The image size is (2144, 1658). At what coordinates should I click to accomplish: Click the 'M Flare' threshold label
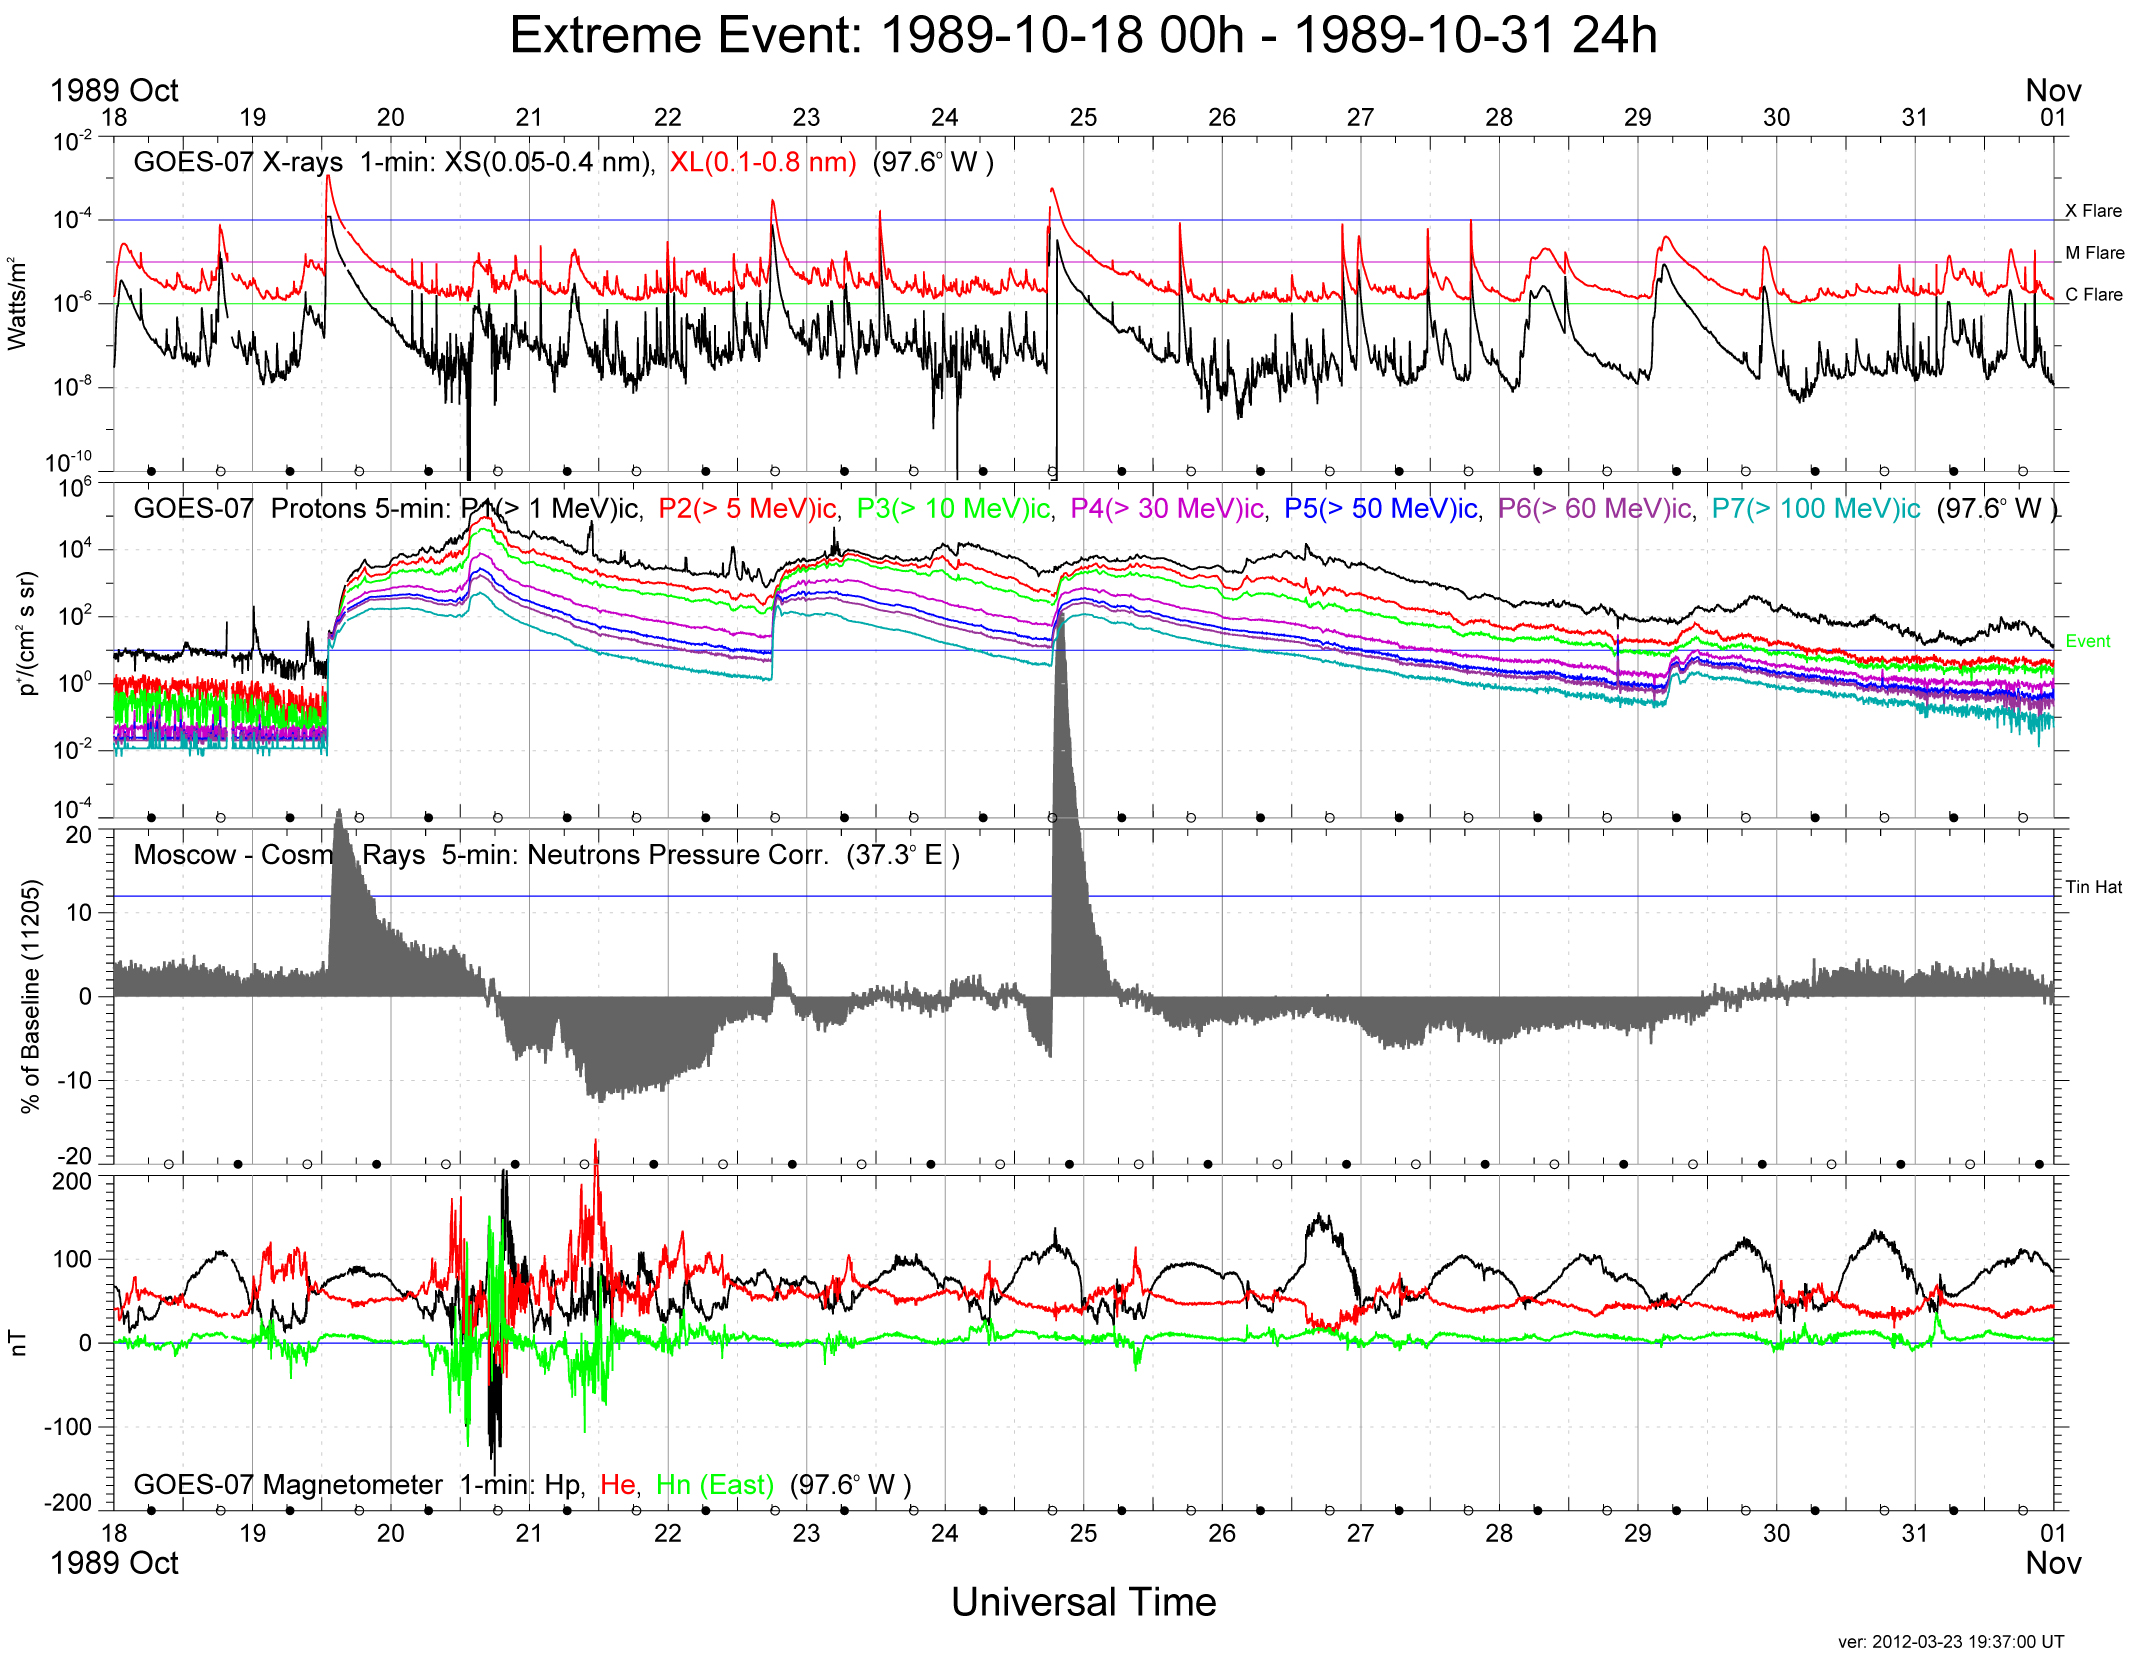click(x=2094, y=253)
